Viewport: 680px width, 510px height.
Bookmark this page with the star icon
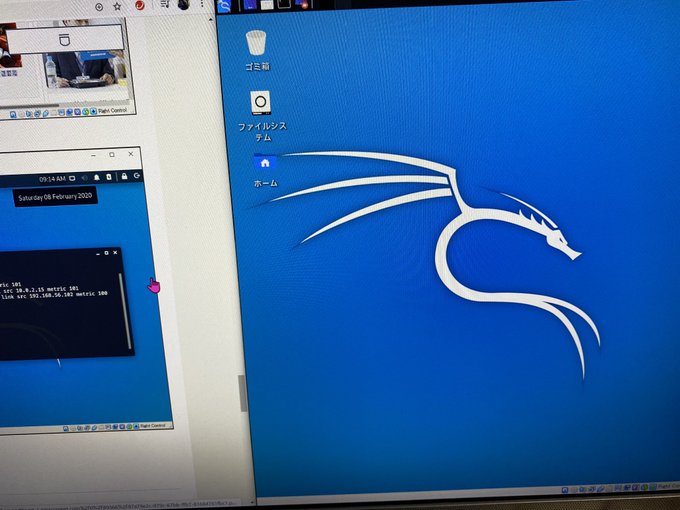117,7
